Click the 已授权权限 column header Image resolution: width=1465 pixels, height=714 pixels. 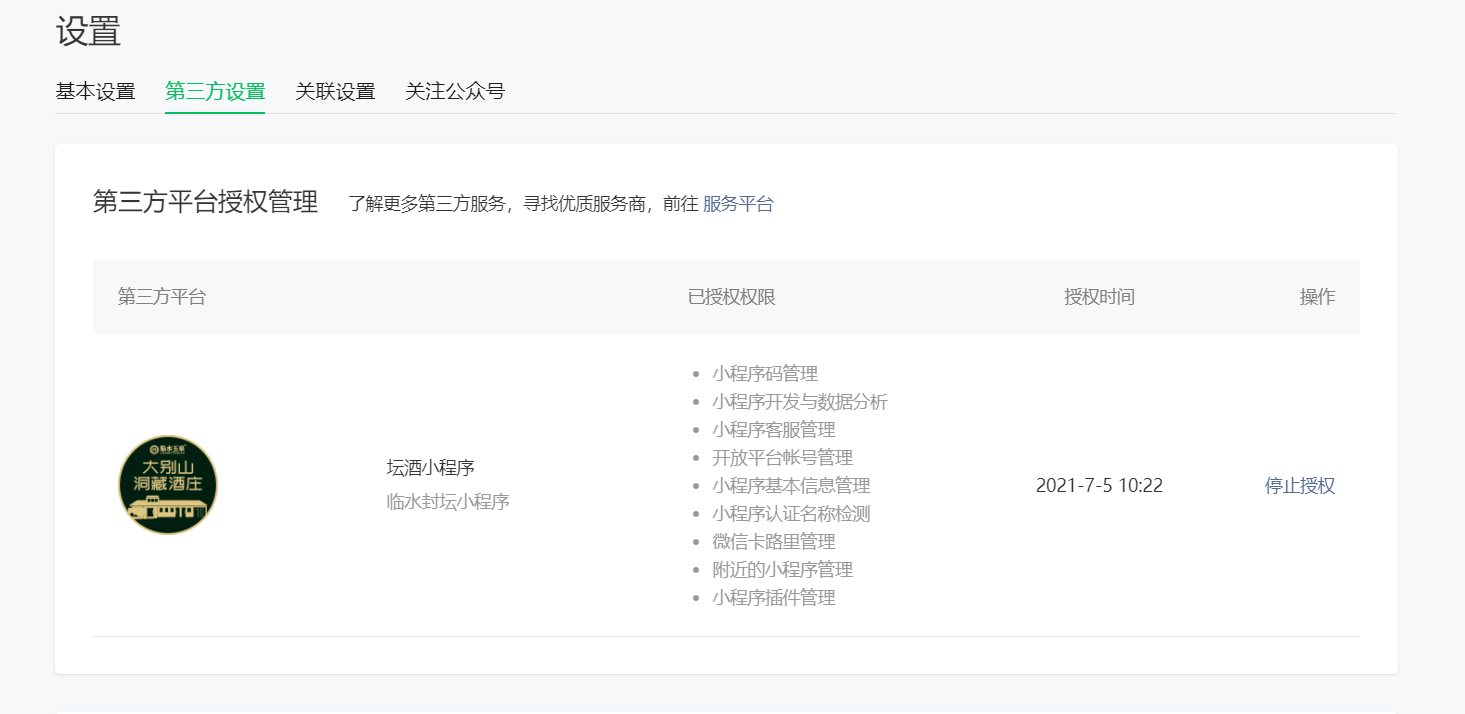pos(732,297)
